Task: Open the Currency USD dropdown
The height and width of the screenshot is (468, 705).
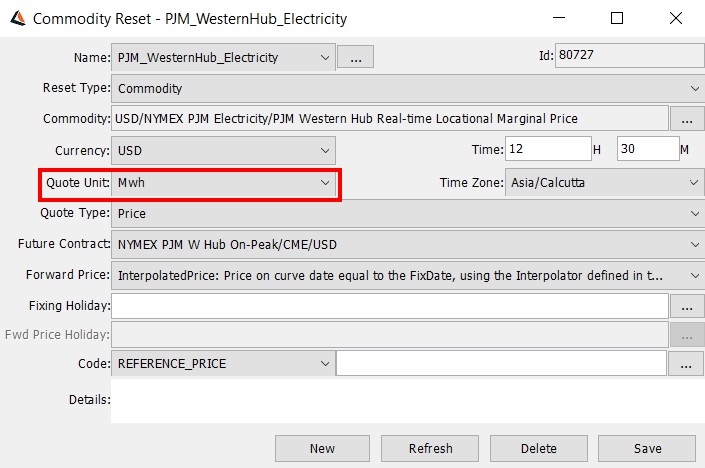Action: pyautogui.click(x=223, y=151)
